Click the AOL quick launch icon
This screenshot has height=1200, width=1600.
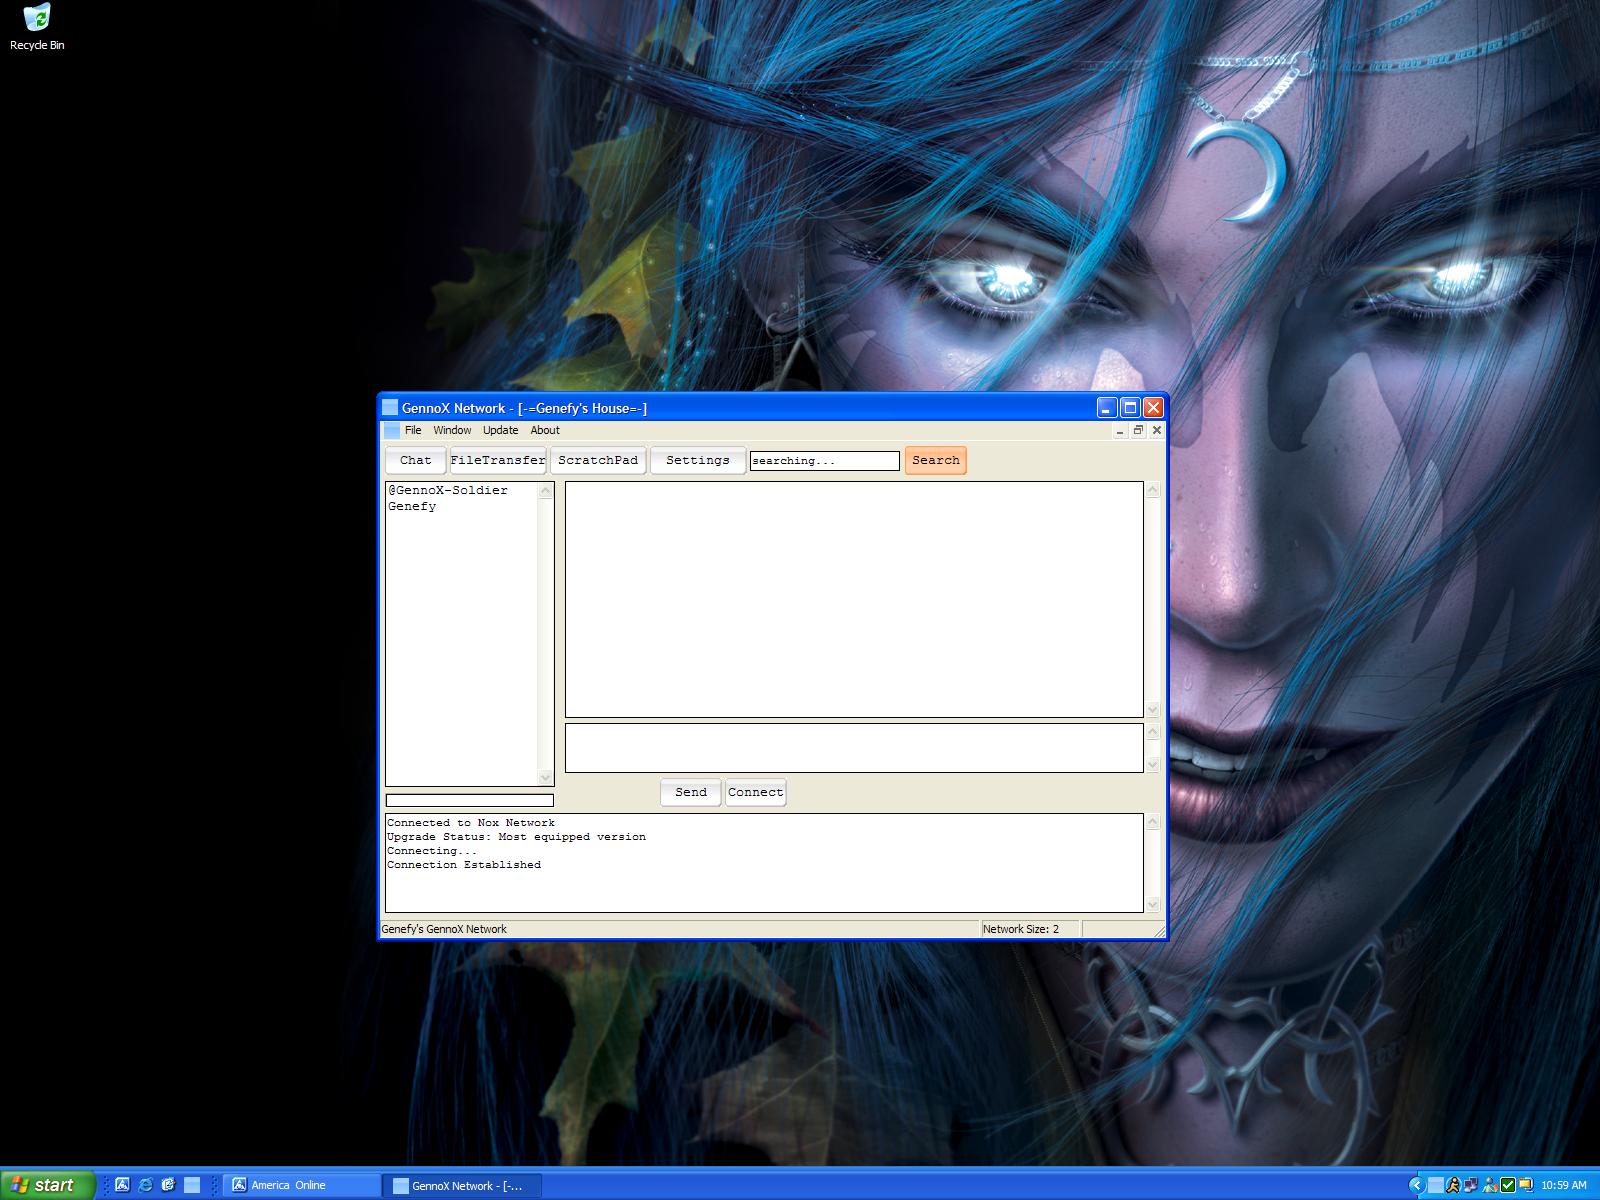[123, 1185]
